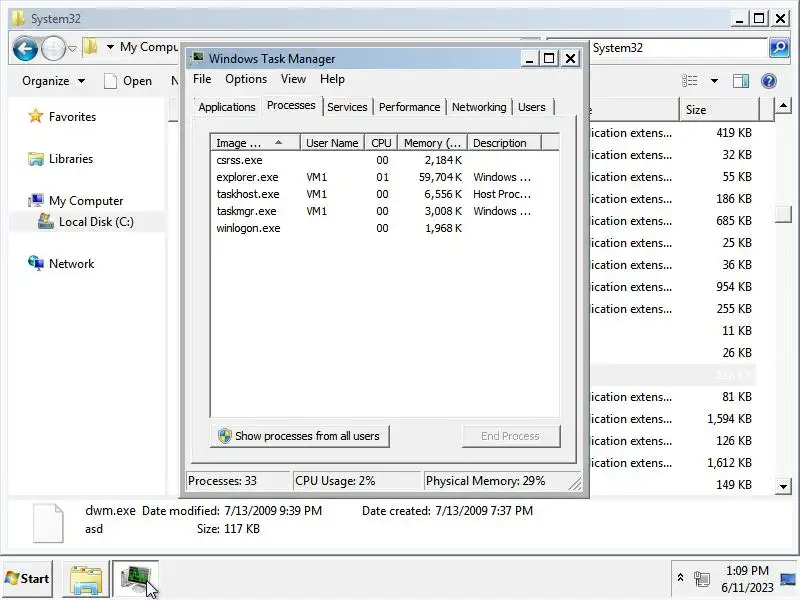Select Libraries in the navigation pane
Image resolution: width=800 pixels, height=600 pixels.
click(x=71, y=159)
